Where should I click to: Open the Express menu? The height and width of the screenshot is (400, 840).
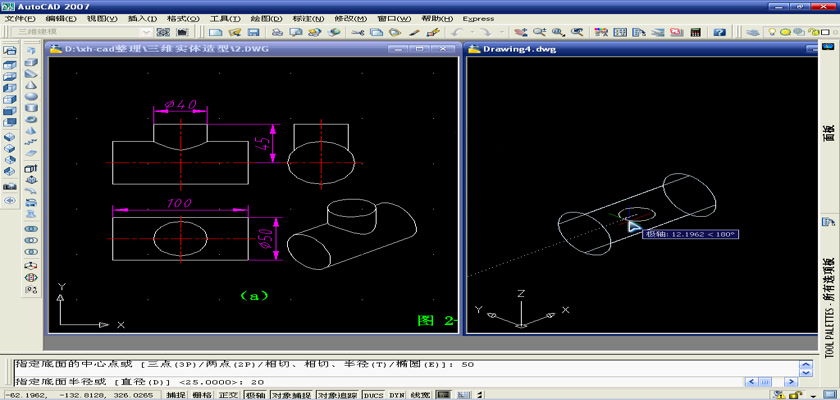(x=478, y=18)
